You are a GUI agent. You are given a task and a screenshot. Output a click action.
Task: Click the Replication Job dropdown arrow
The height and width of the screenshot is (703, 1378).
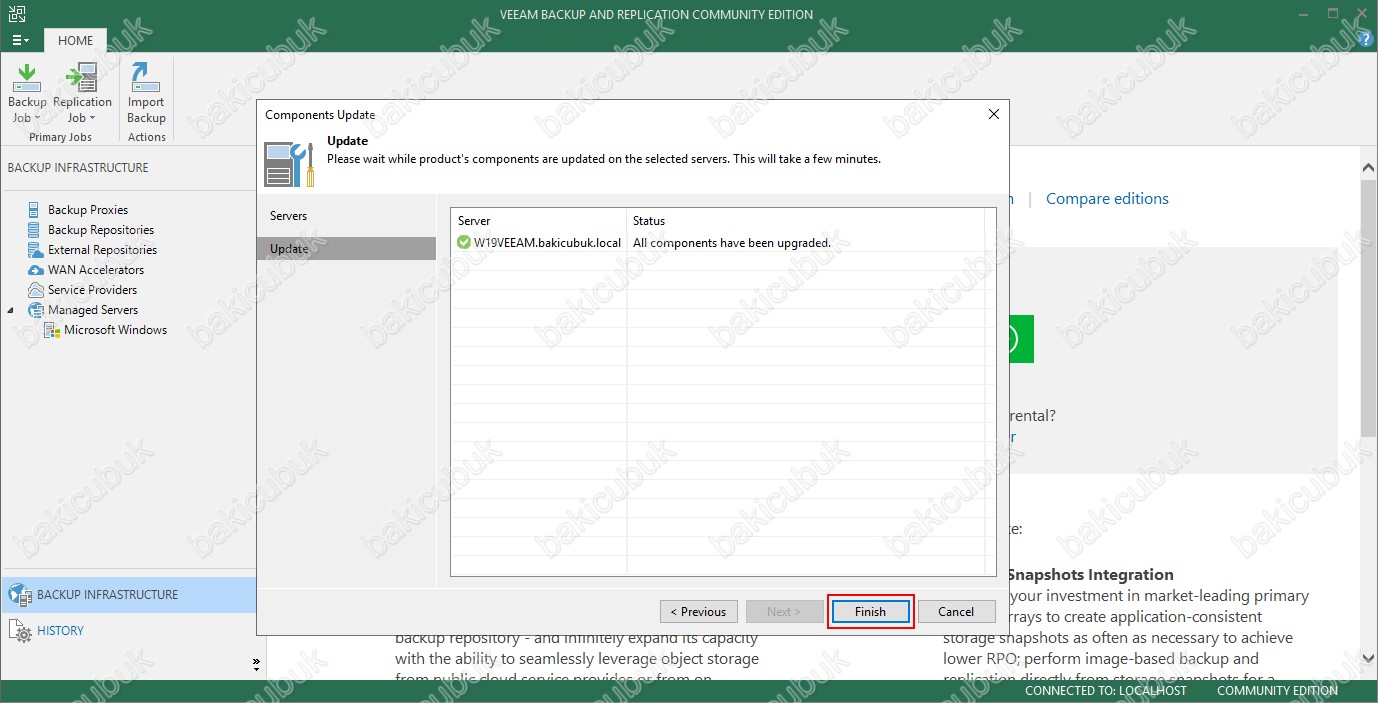pos(92,119)
